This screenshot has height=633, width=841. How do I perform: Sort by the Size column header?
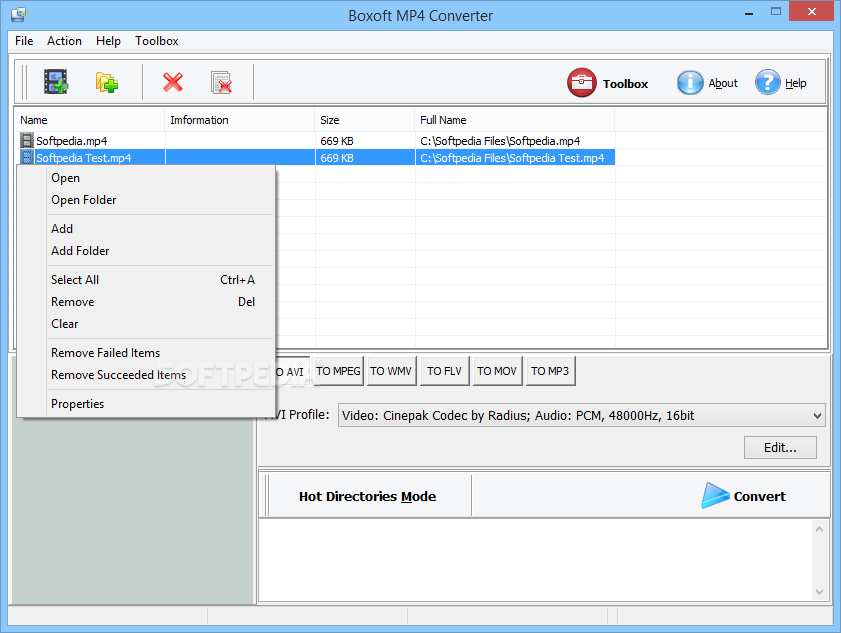pos(365,120)
